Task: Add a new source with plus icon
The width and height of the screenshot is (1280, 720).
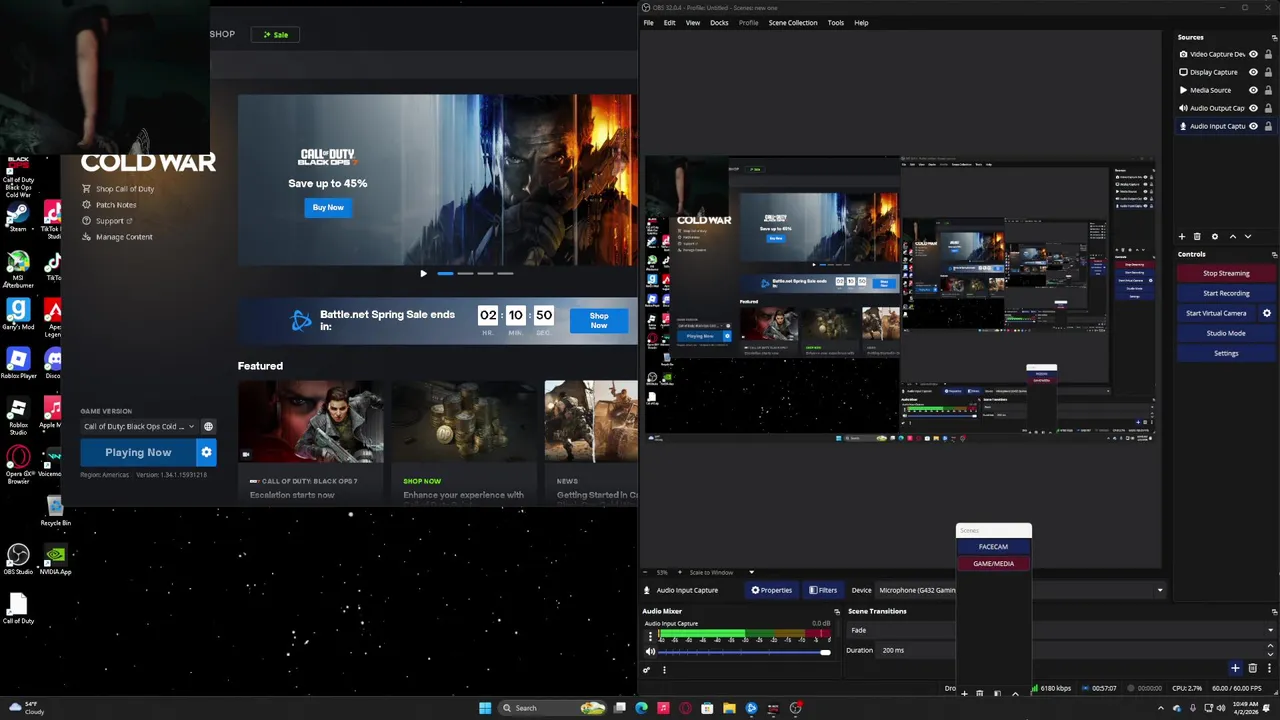Action: pyautogui.click(x=1182, y=237)
